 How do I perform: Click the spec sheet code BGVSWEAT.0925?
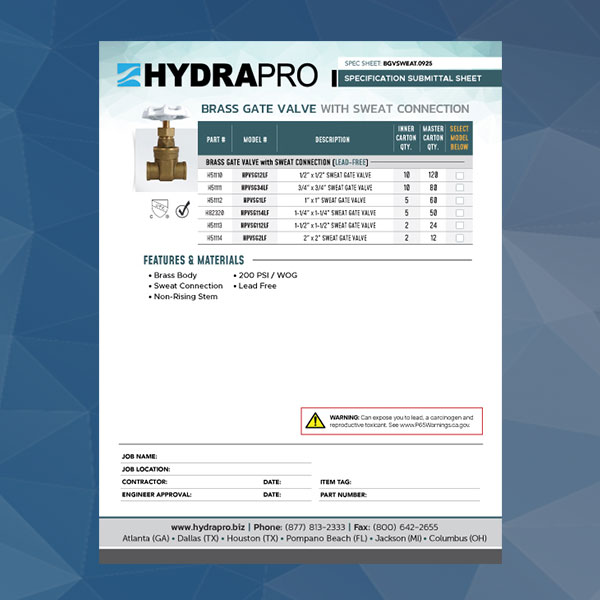pyautogui.click(x=408, y=64)
